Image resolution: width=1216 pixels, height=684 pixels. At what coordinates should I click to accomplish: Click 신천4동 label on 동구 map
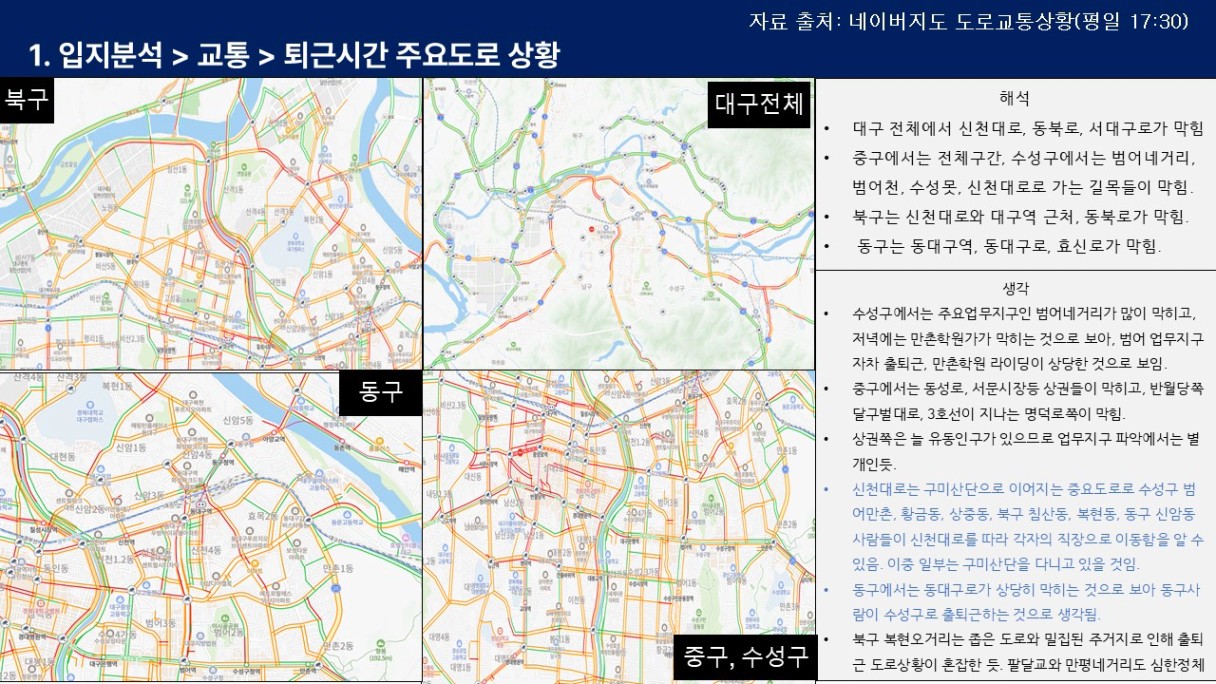206,549
